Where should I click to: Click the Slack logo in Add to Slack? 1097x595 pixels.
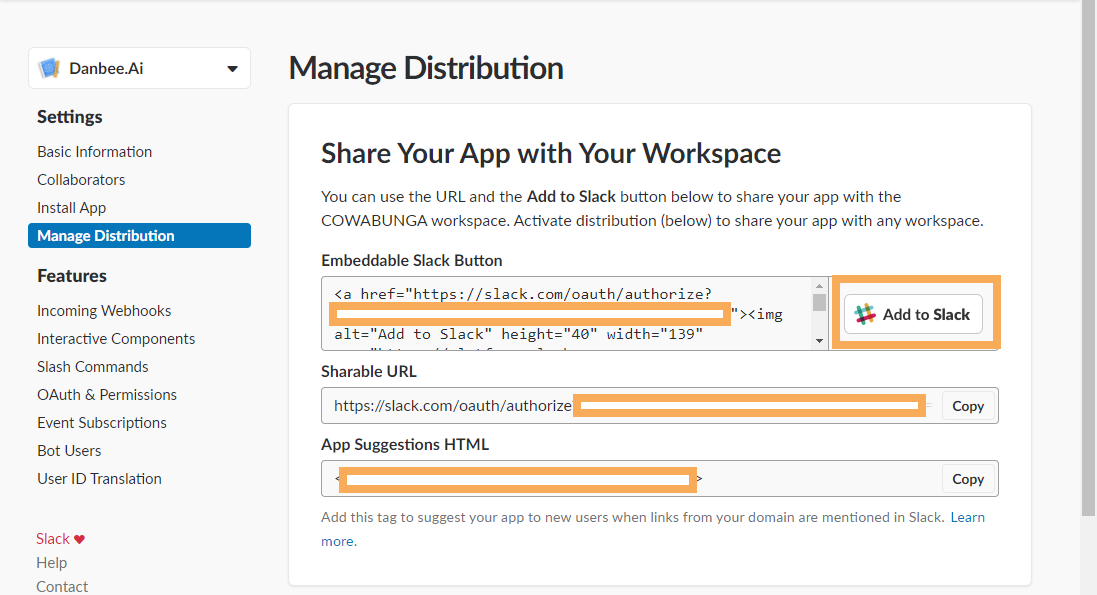point(865,314)
